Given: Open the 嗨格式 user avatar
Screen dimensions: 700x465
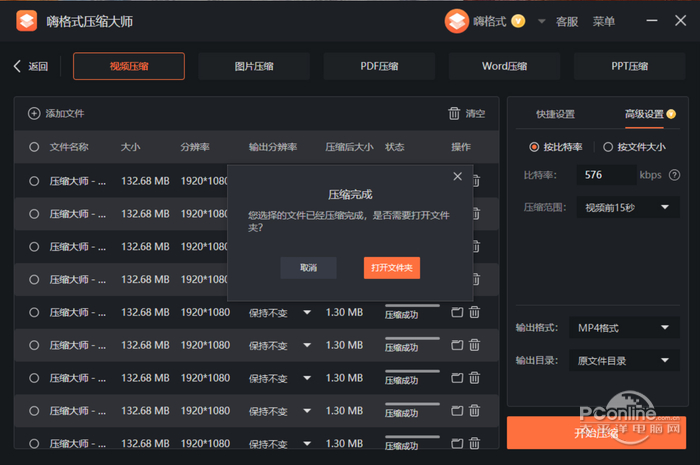Looking at the screenshot, I should [456, 21].
